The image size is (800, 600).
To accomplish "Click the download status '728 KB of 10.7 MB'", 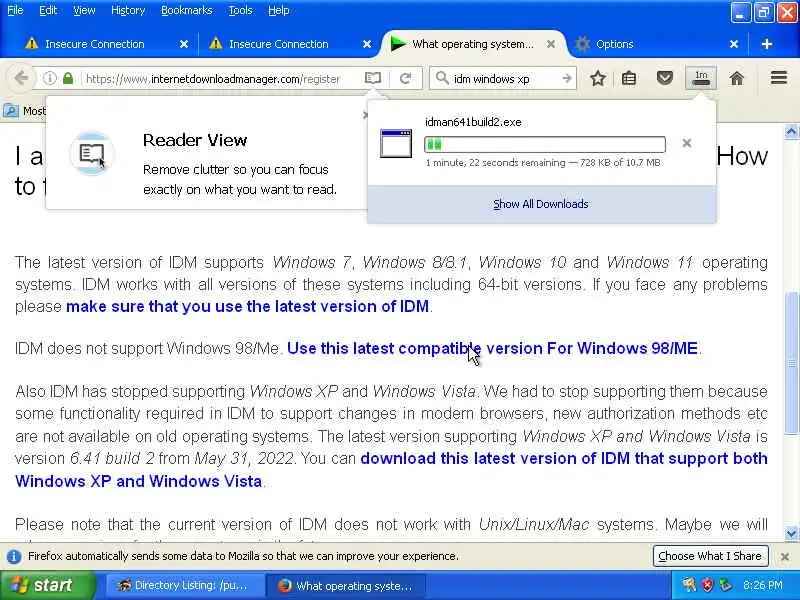I will coord(620,163).
